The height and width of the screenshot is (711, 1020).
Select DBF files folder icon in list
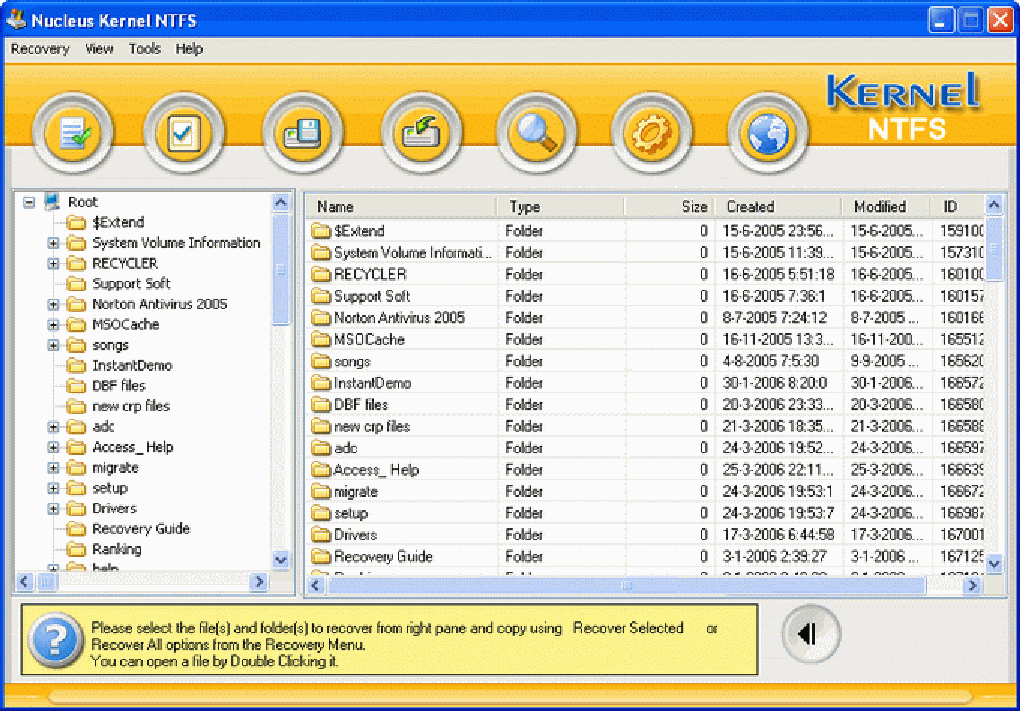[321, 405]
